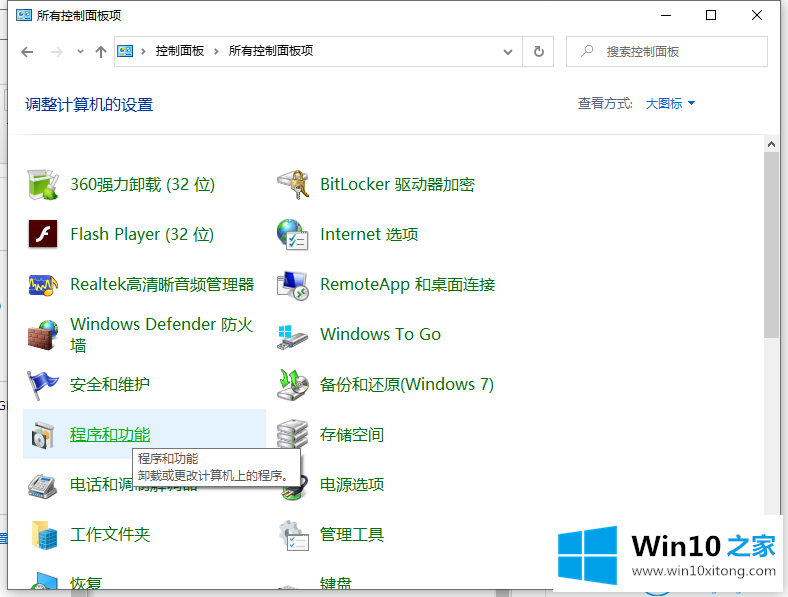788x597 pixels.
Task: Click the 搜索控制面板 search field
Action: [666, 51]
